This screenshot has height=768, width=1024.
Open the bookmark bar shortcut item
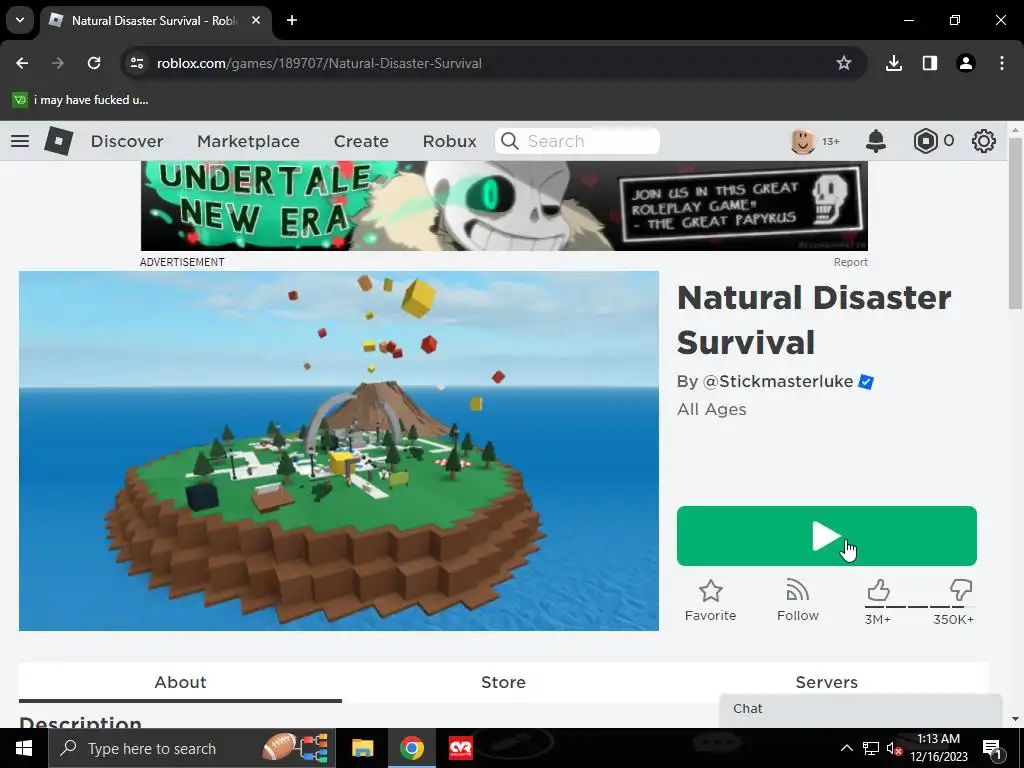(x=80, y=100)
